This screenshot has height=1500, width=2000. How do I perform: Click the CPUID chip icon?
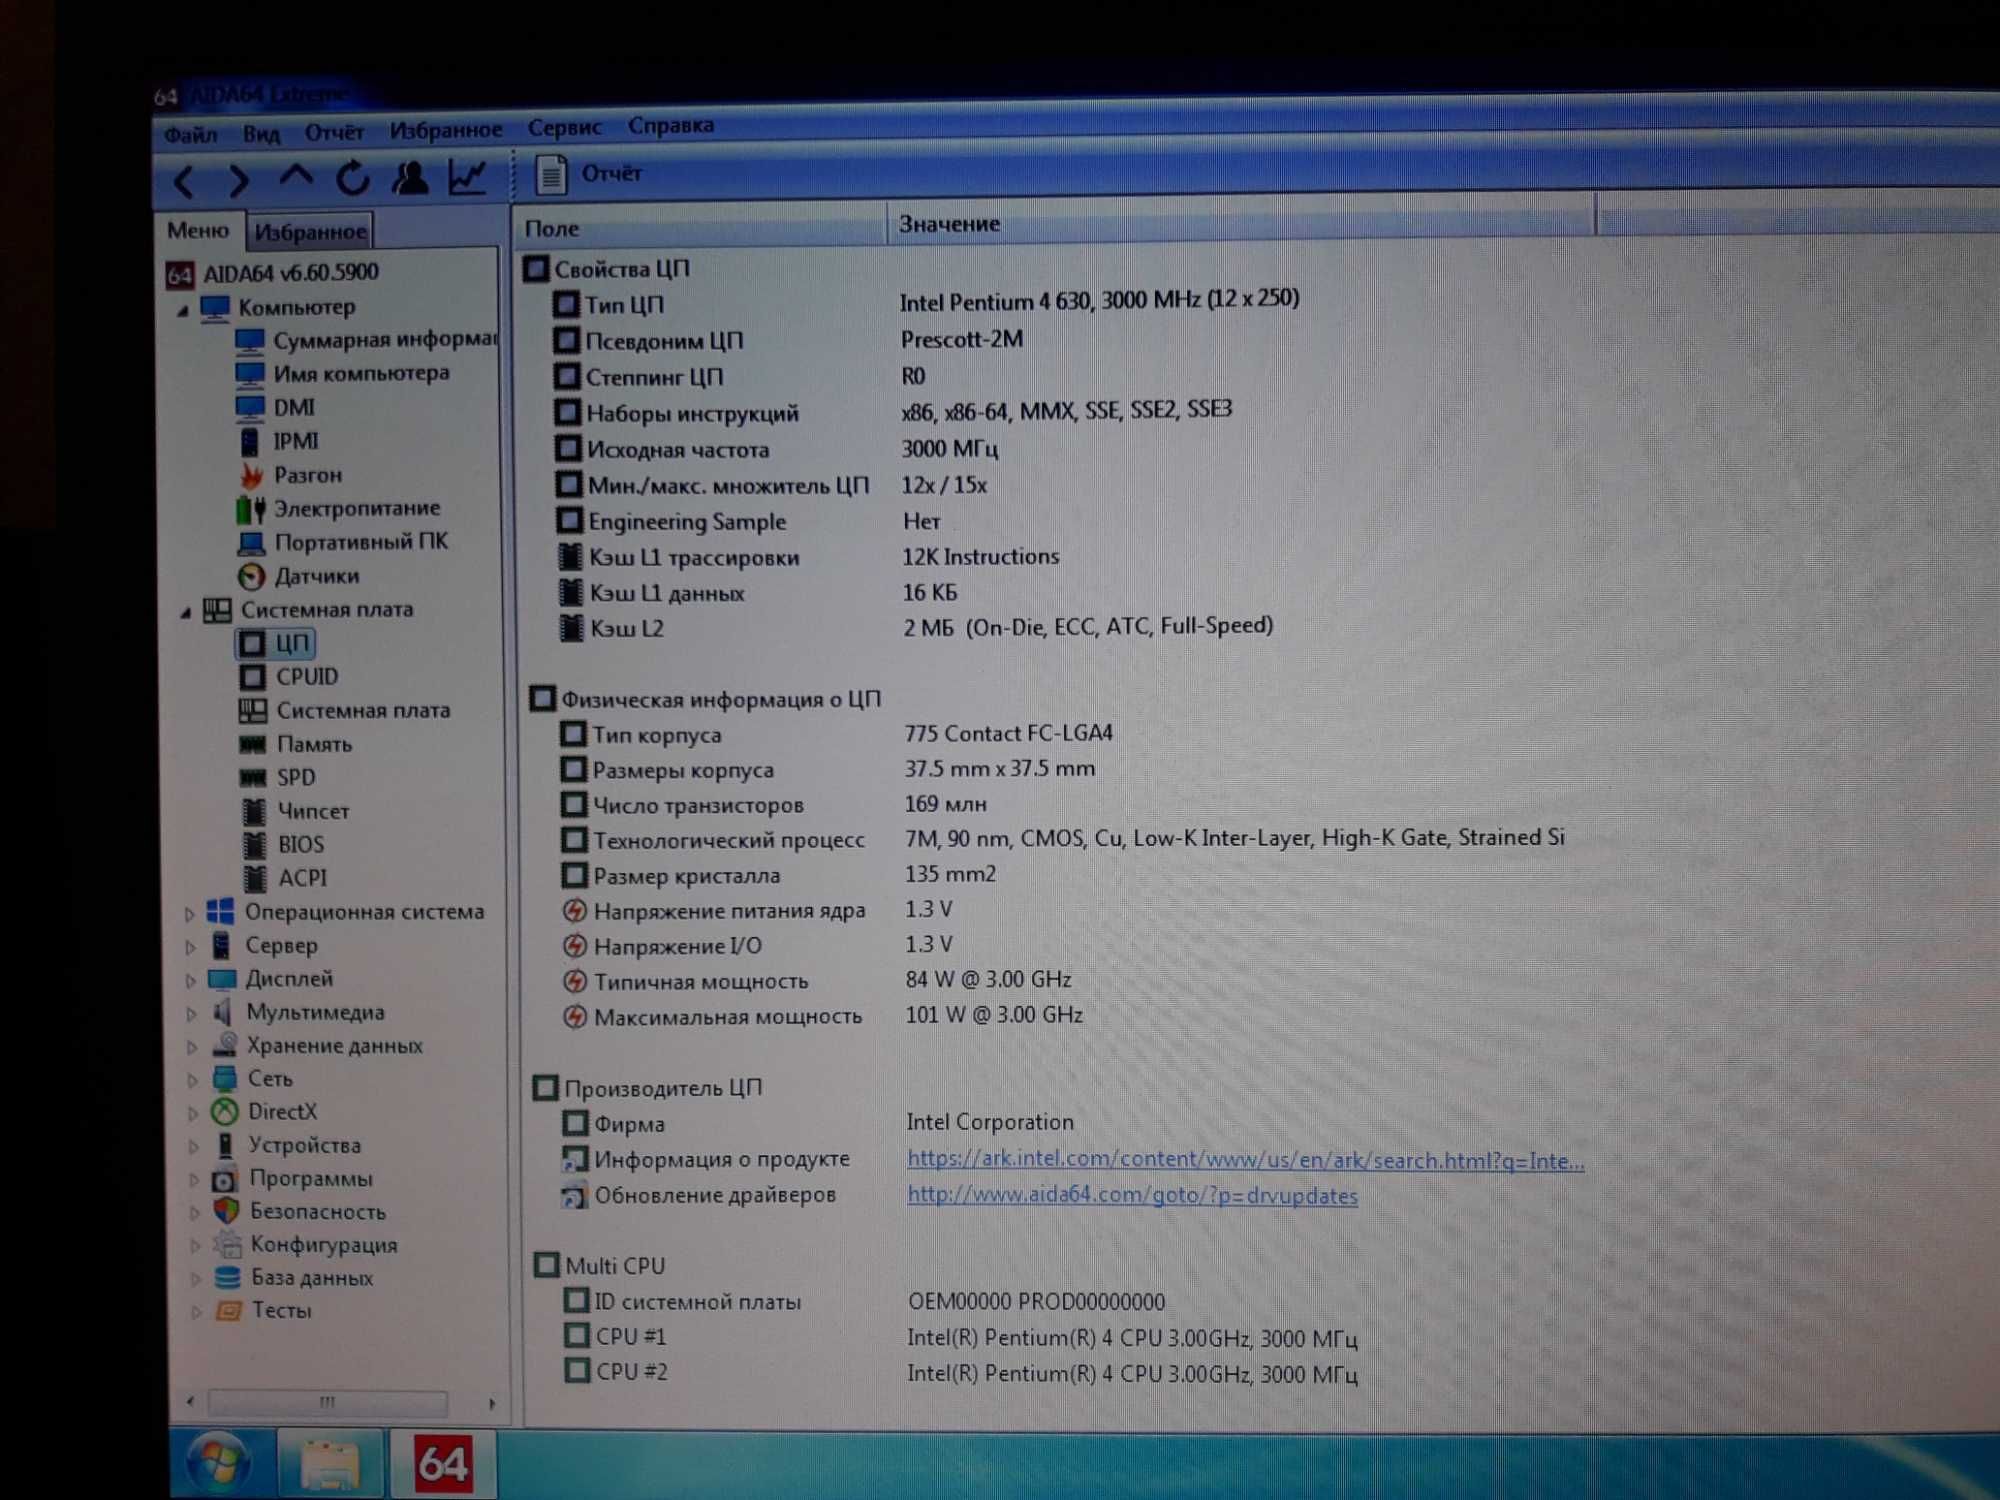pos(253,677)
